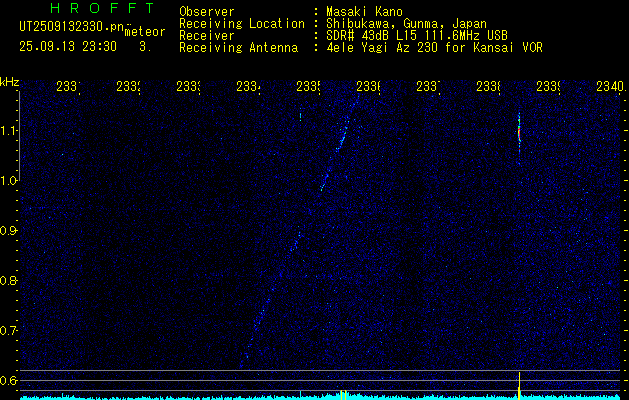Click the gray vertical range bar beside kHz axis
629x400 pixels.
pyautogui.click(x=19, y=135)
